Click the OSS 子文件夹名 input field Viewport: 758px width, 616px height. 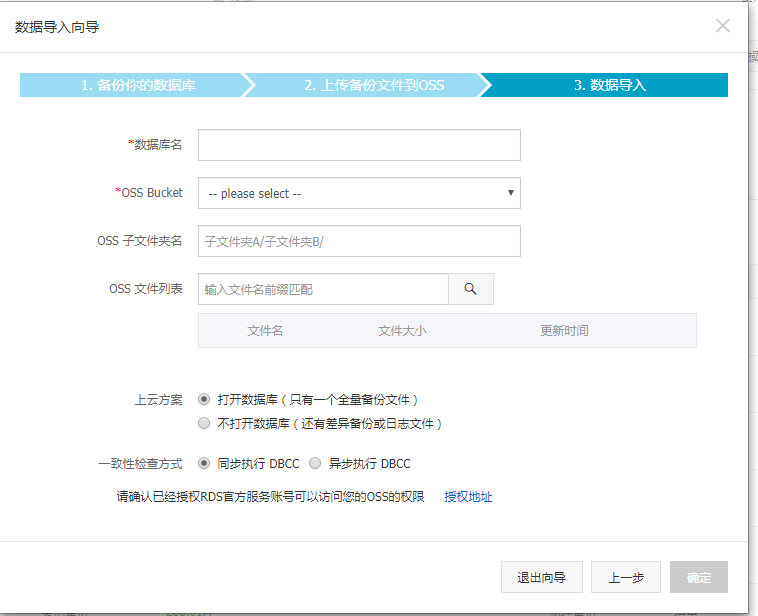tap(359, 241)
